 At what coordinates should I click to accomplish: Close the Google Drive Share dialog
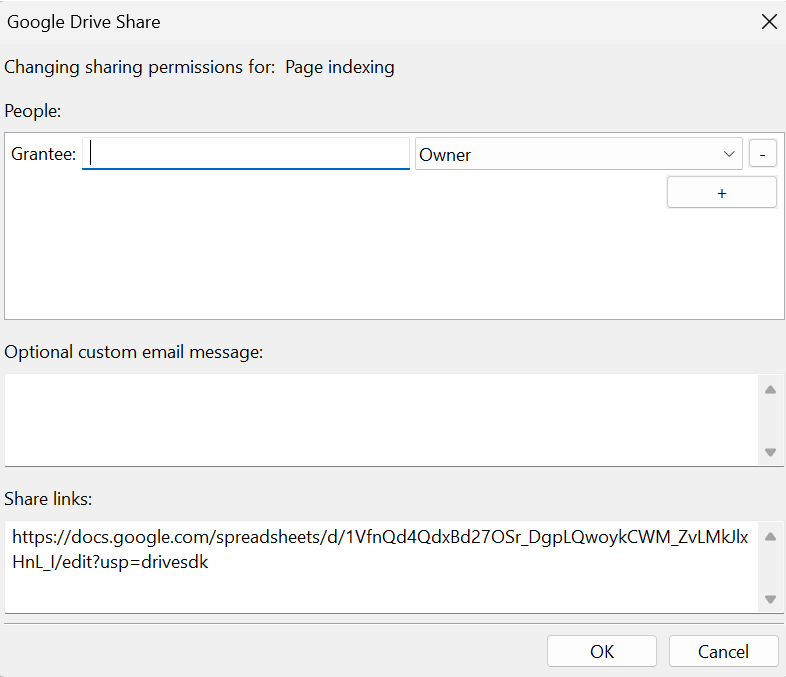(x=768, y=22)
